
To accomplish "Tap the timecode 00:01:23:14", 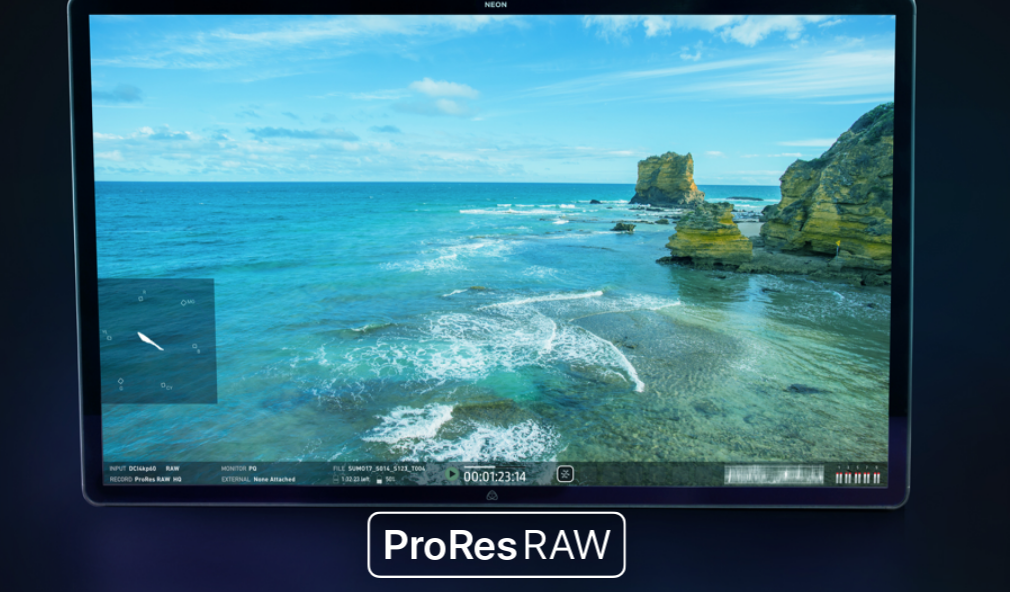I will point(495,477).
